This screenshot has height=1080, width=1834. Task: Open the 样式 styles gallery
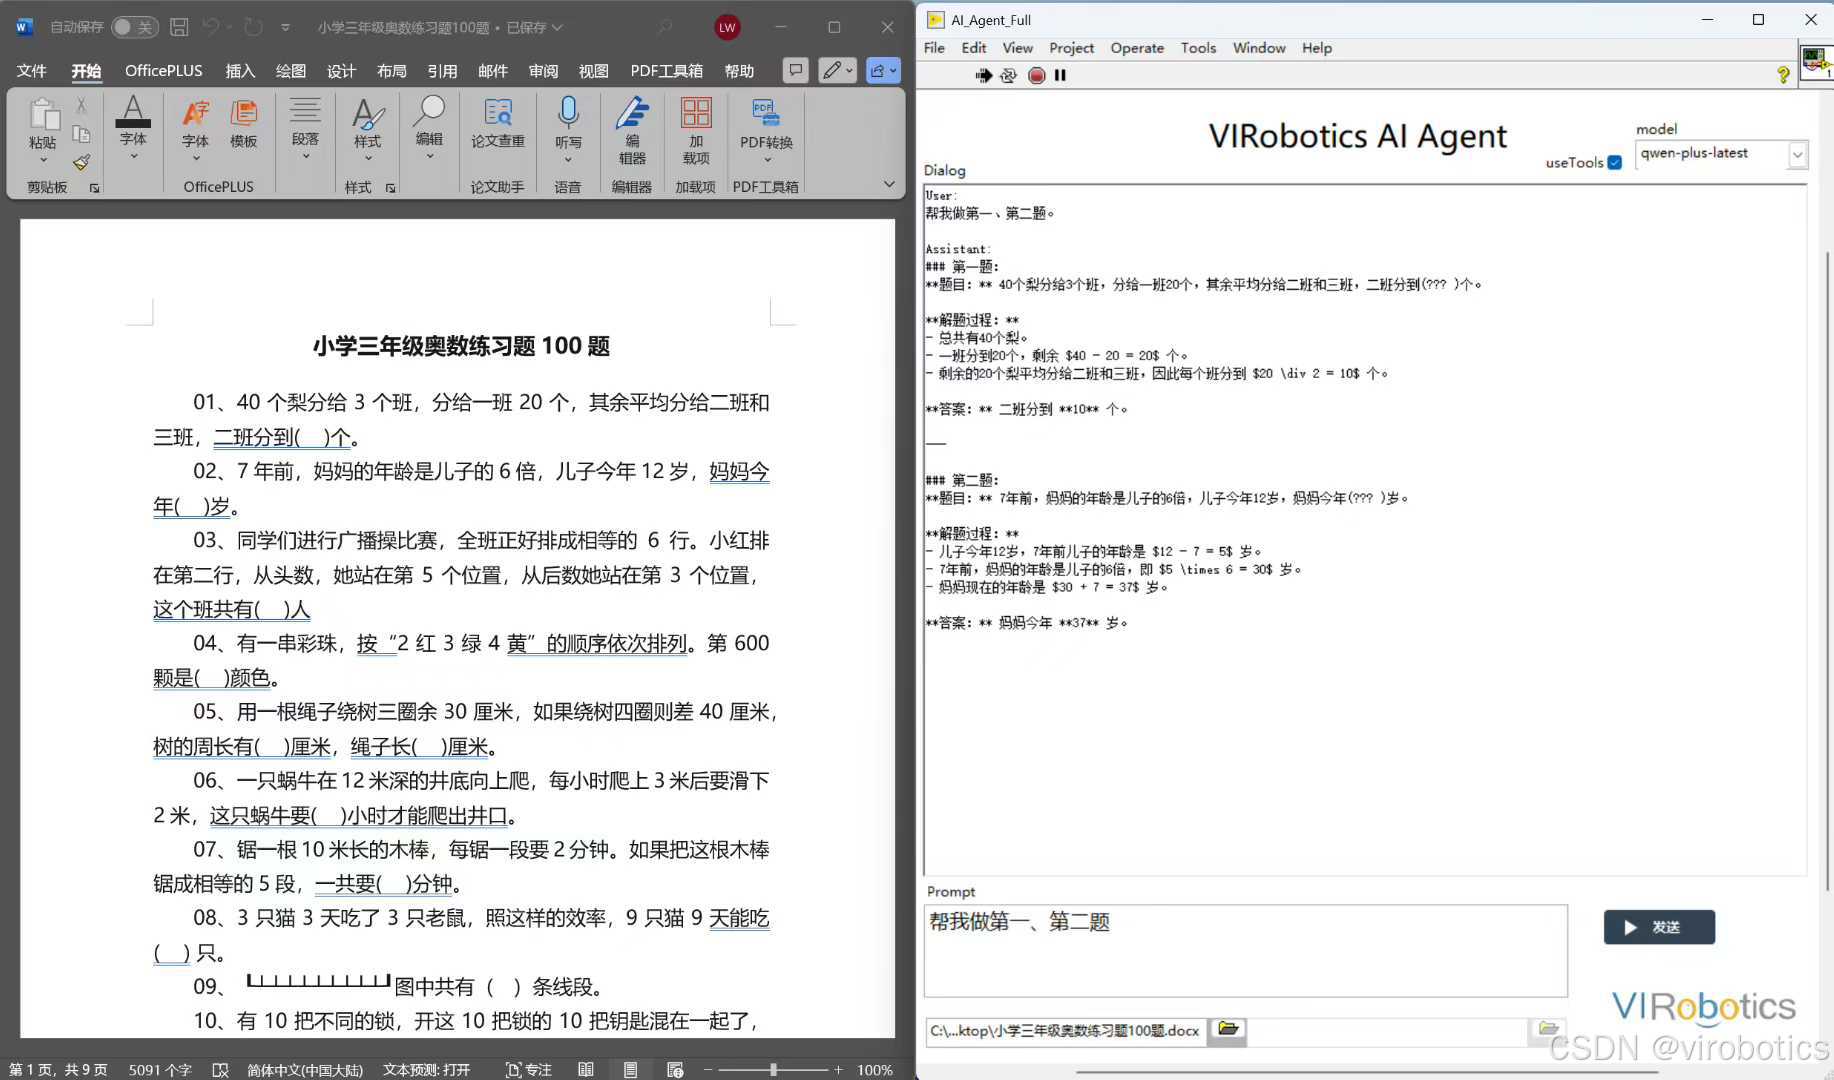(367, 128)
